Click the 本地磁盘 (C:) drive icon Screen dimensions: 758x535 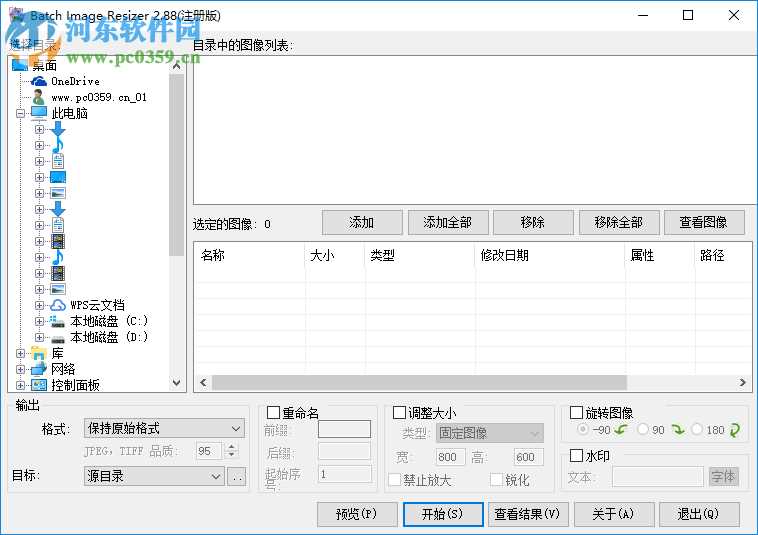(58, 321)
